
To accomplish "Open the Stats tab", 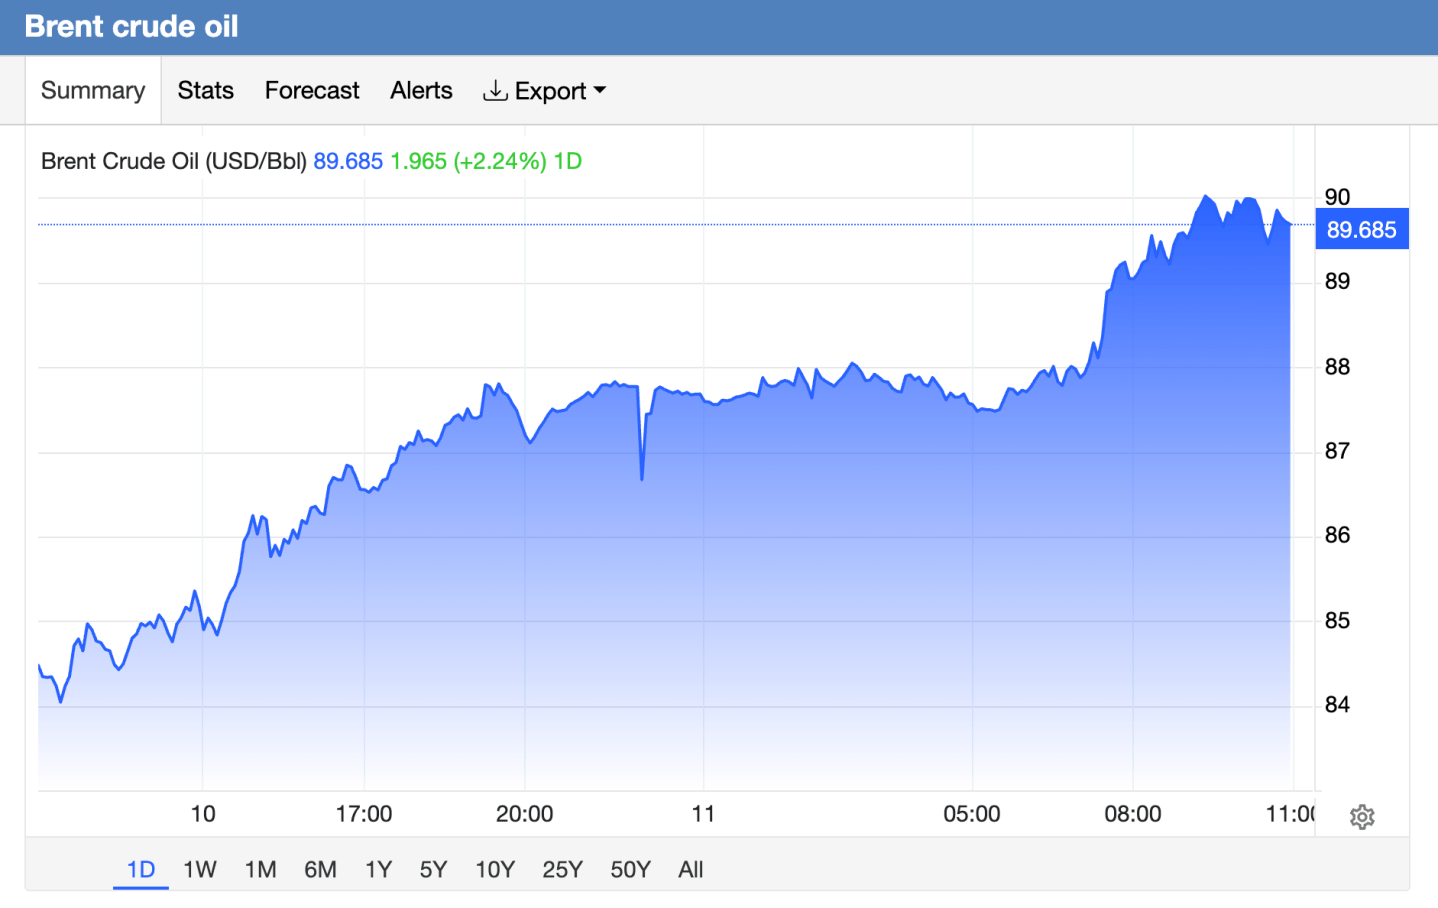I will pyautogui.click(x=206, y=90).
